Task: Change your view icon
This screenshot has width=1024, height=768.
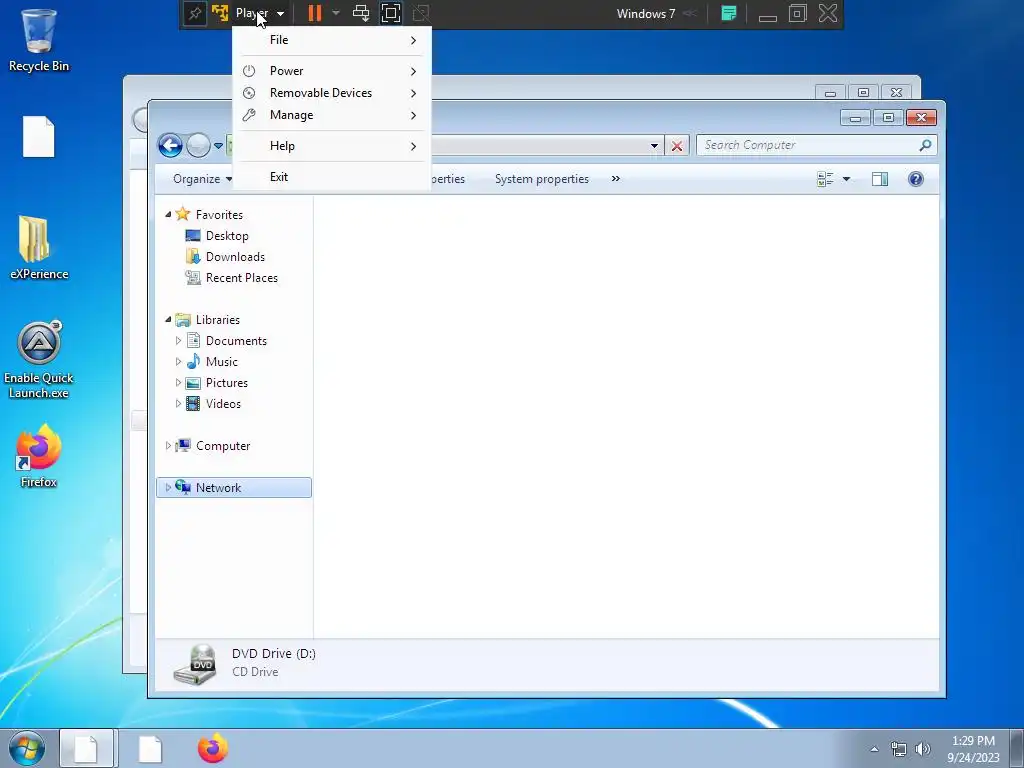Action: [825, 179]
